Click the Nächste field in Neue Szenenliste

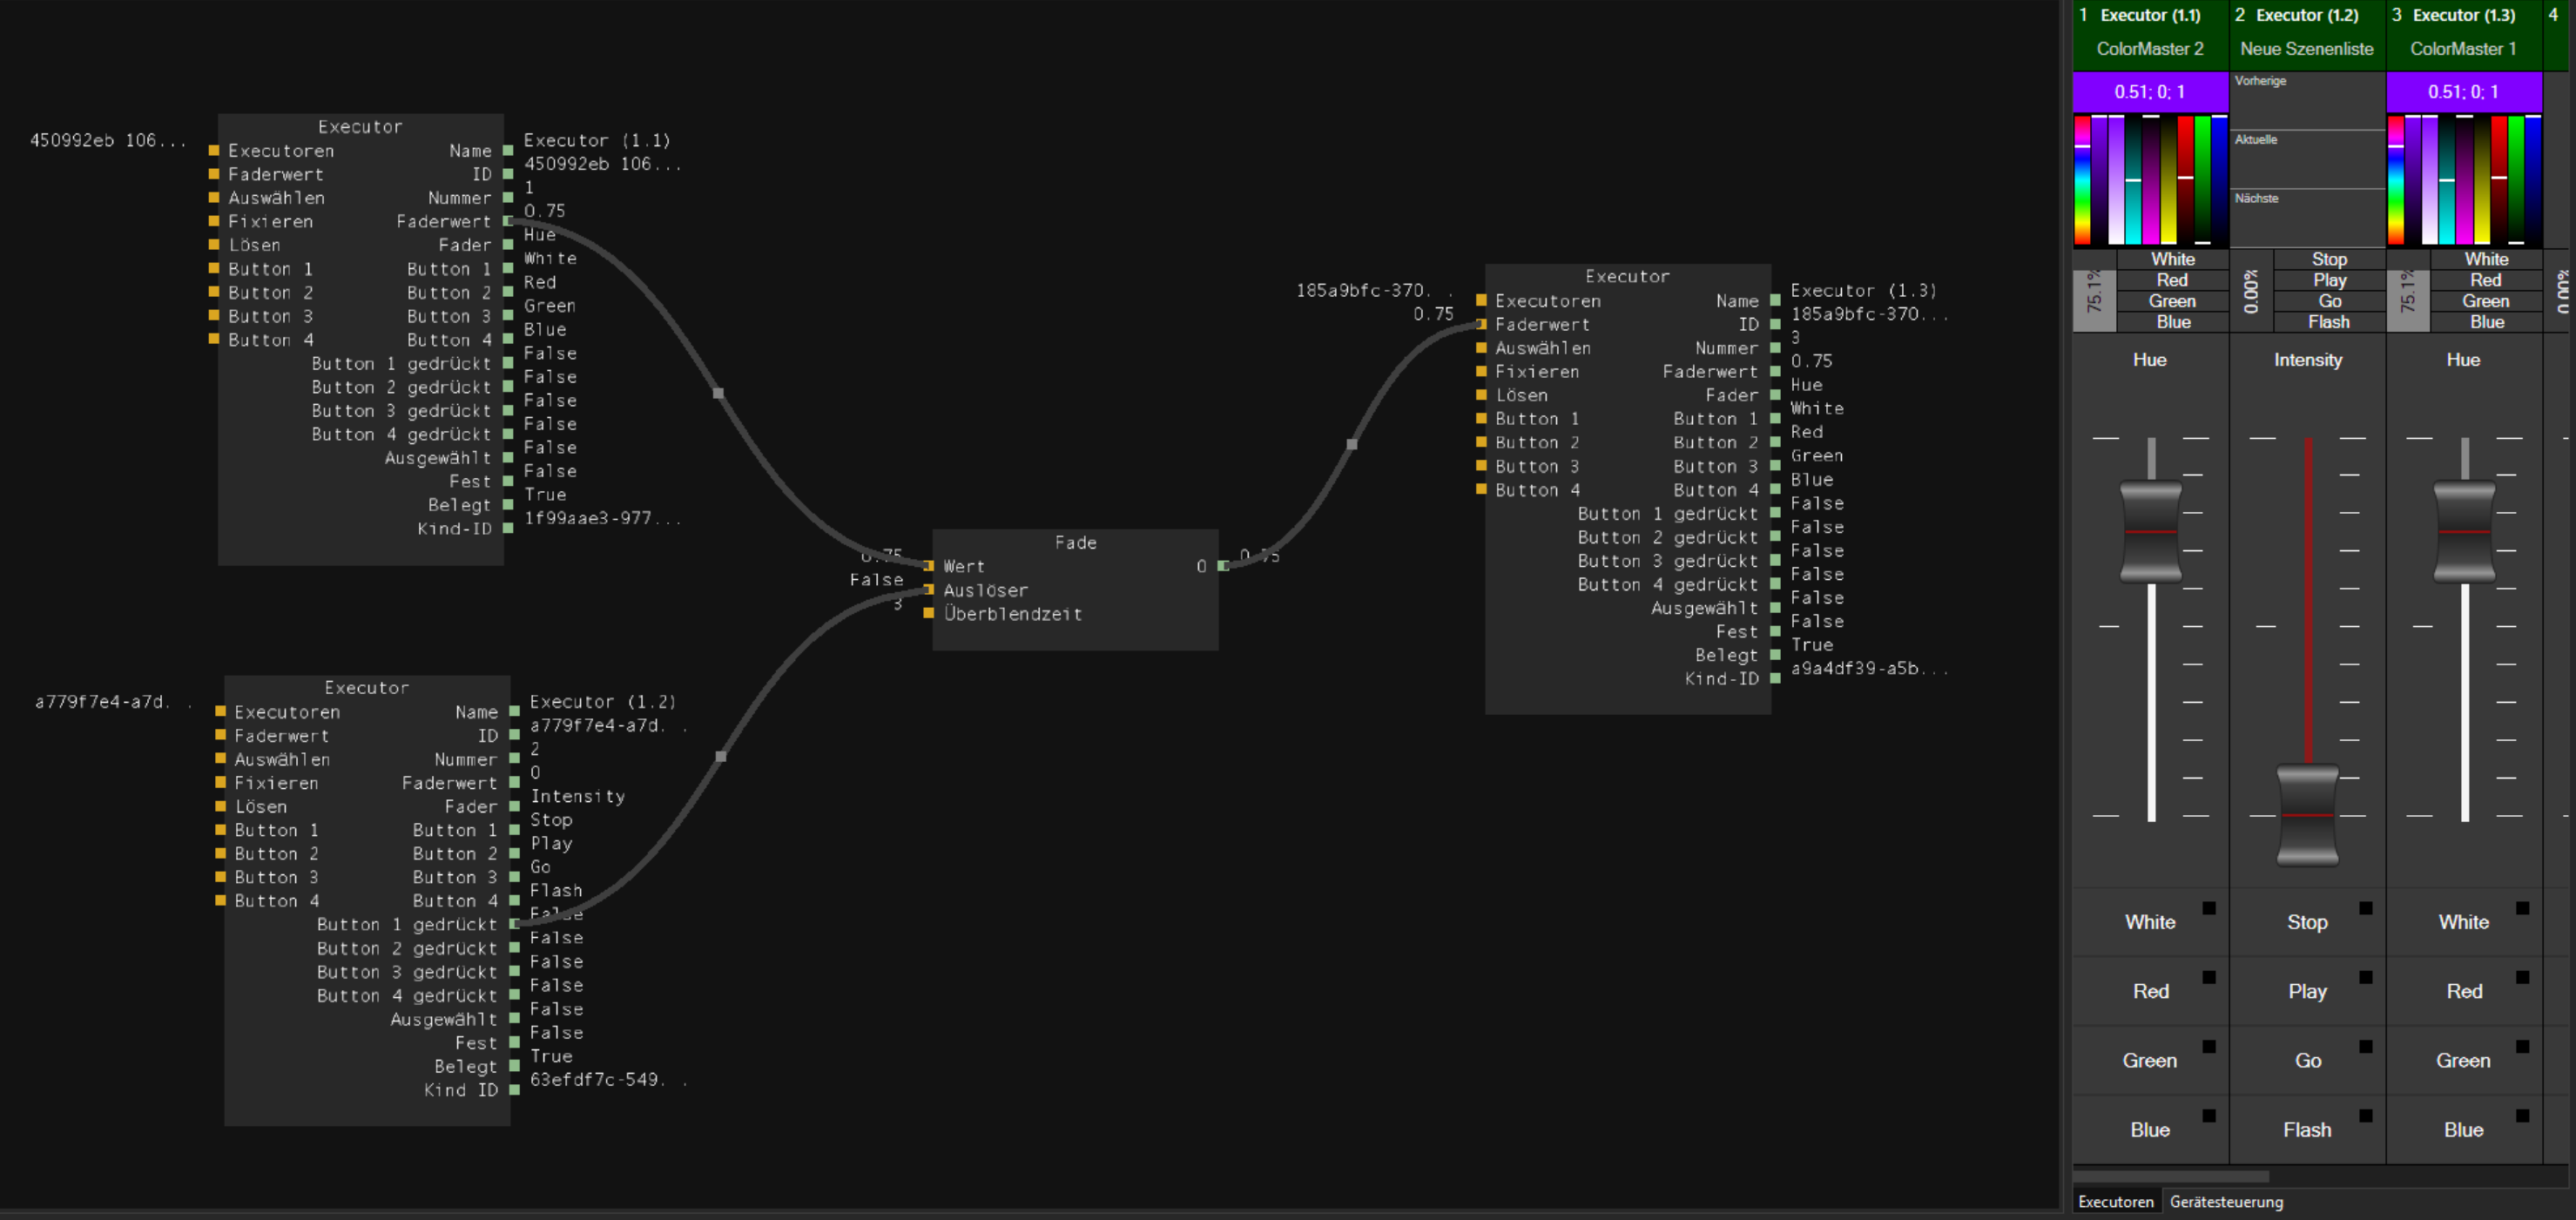[x=2307, y=219]
